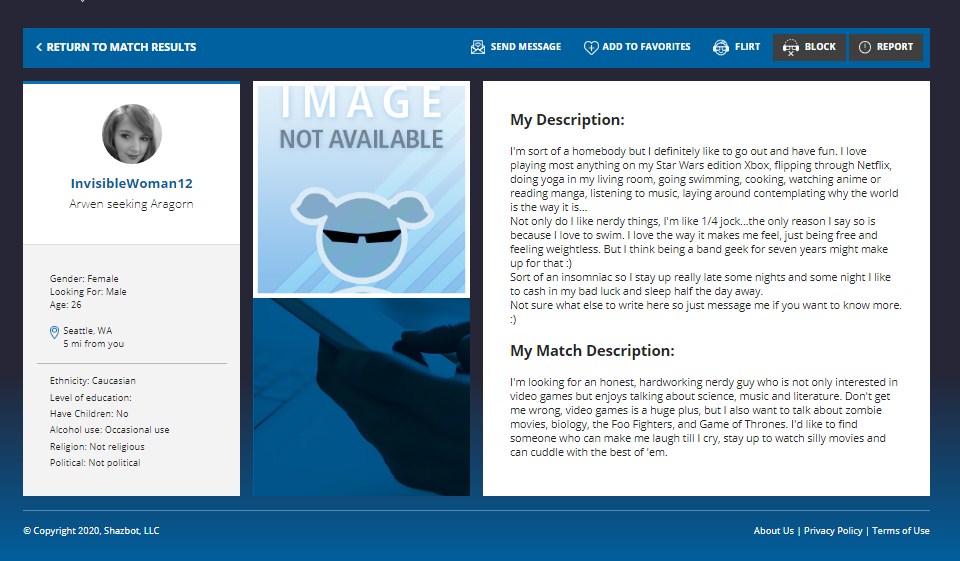
Task: Open InvisibleWoman12's round profile avatar
Action: coord(132,134)
